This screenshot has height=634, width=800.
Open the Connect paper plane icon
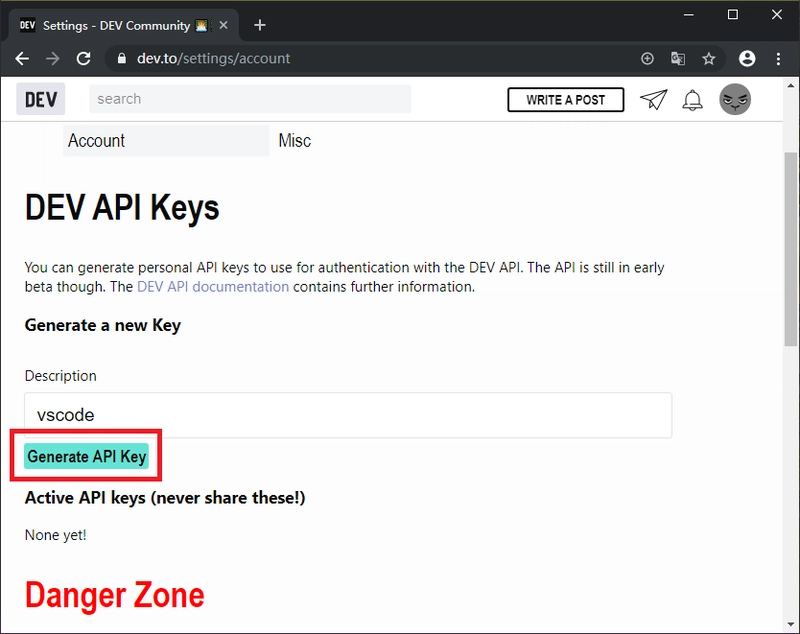pyautogui.click(x=654, y=99)
